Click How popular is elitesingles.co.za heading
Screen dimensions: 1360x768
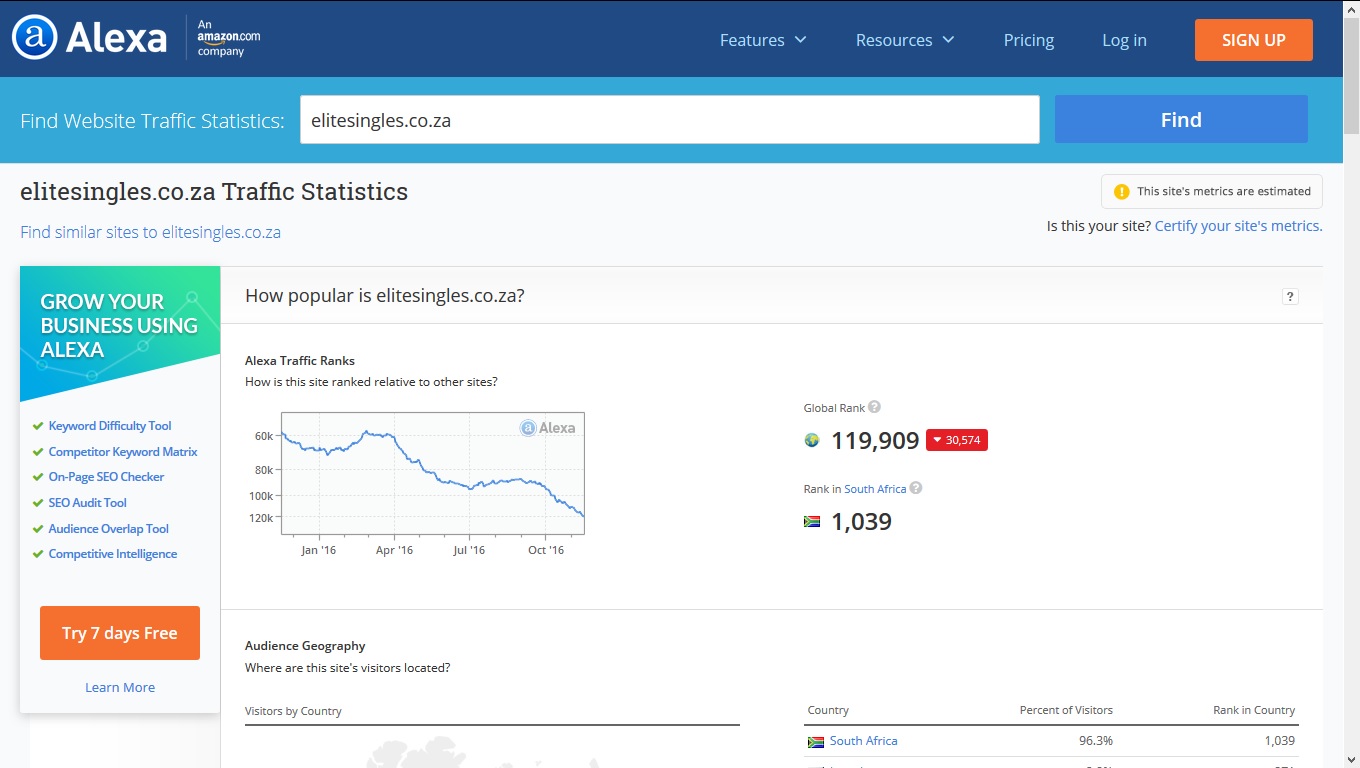385,296
